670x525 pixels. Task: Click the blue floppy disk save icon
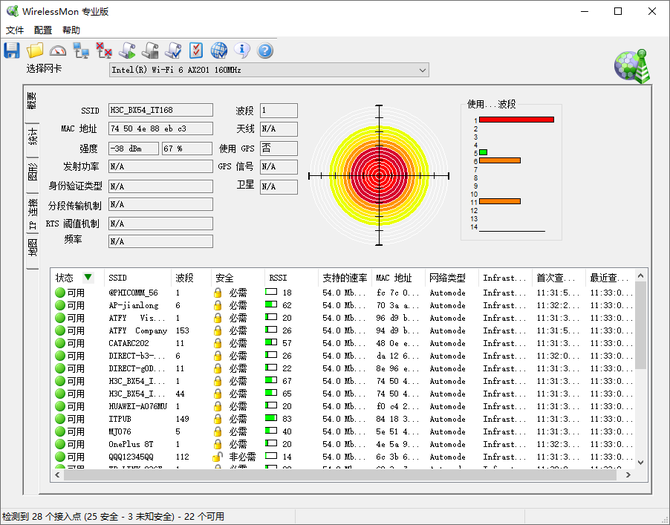[x=12, y=50]
